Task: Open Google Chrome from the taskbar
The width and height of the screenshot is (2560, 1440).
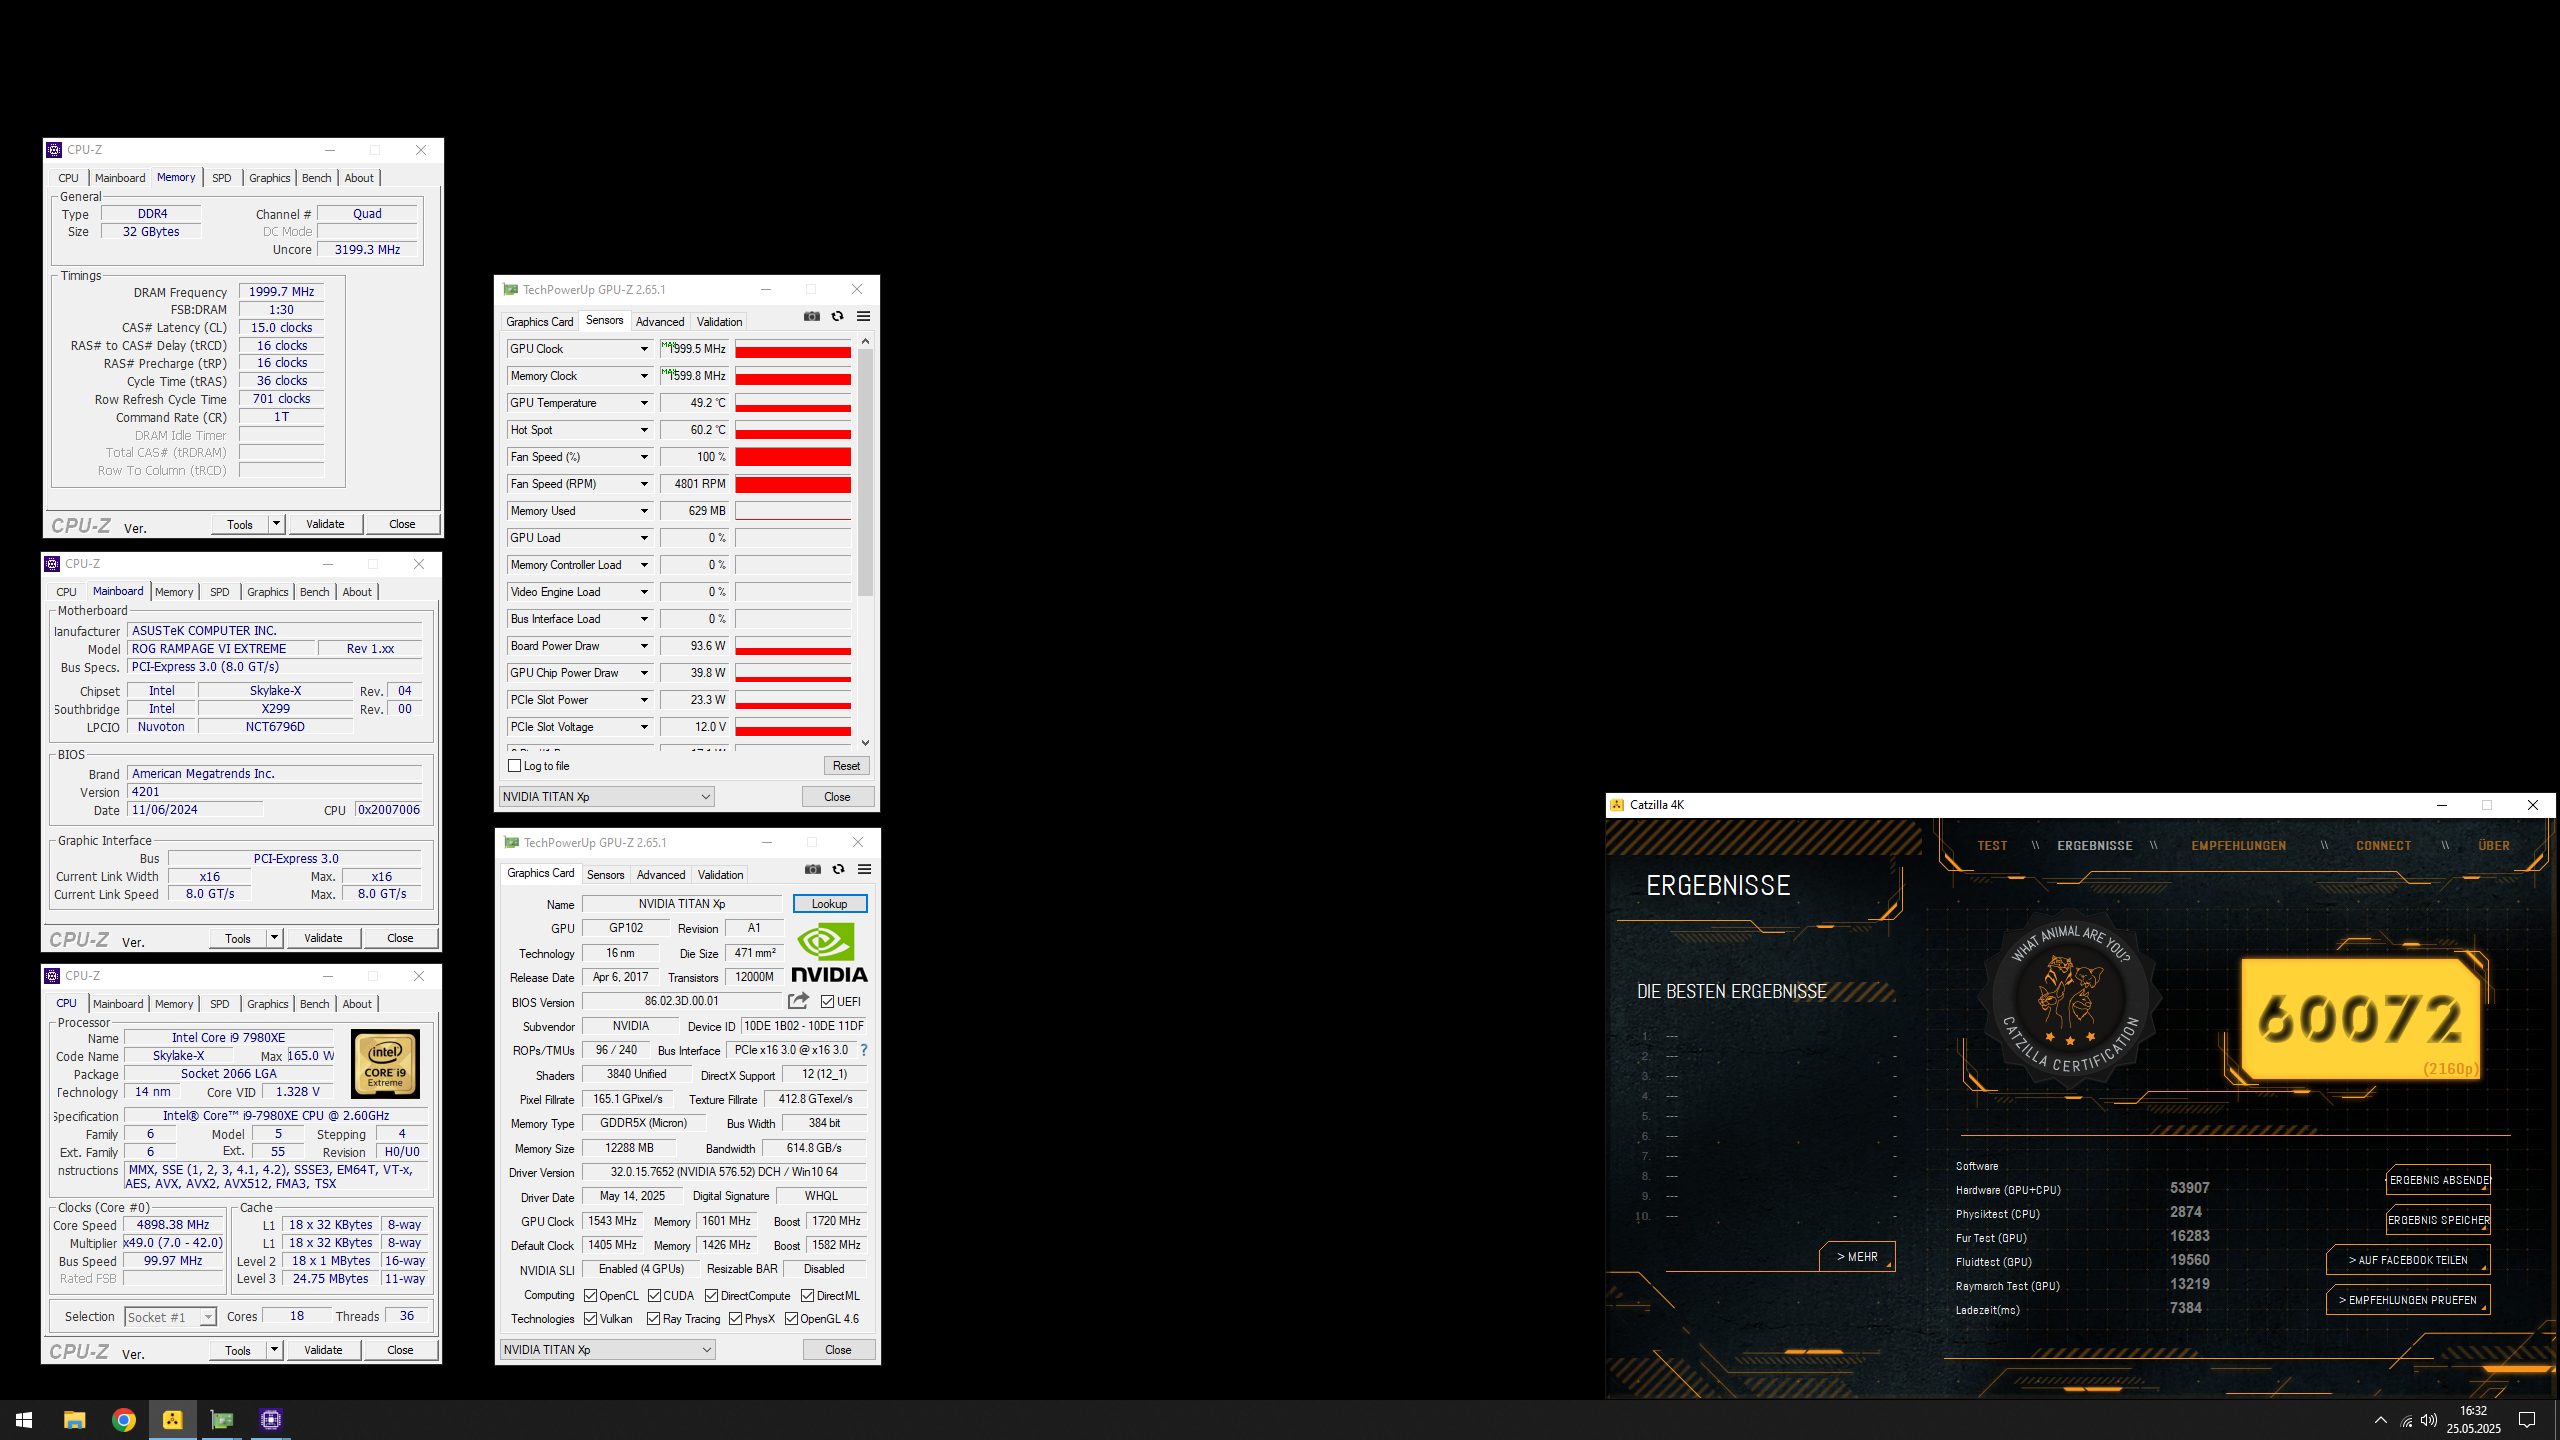Action: click(x=123, y=1420)
